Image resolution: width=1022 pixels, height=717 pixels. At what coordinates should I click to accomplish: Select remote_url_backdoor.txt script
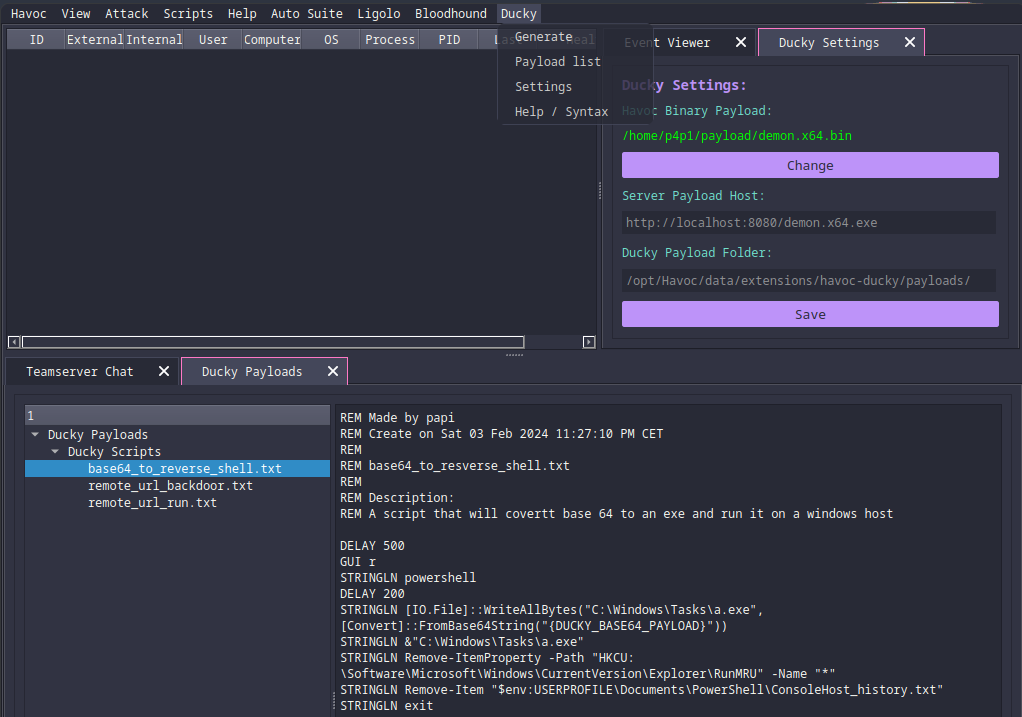click(170, 486)
